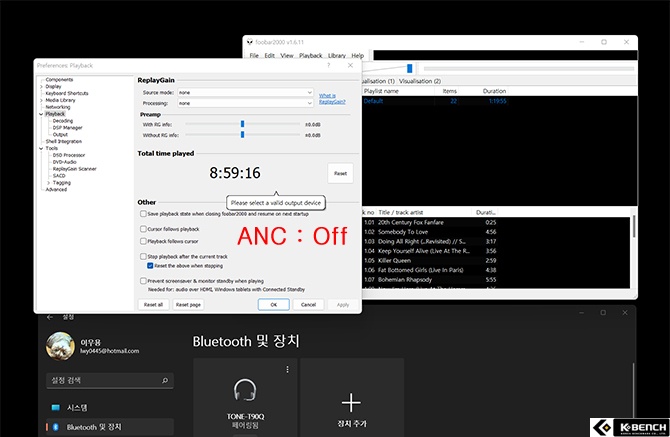Select DVD-Audio under Tools
Viewport: 670px width, 437px height.
[x=65, y=162]
